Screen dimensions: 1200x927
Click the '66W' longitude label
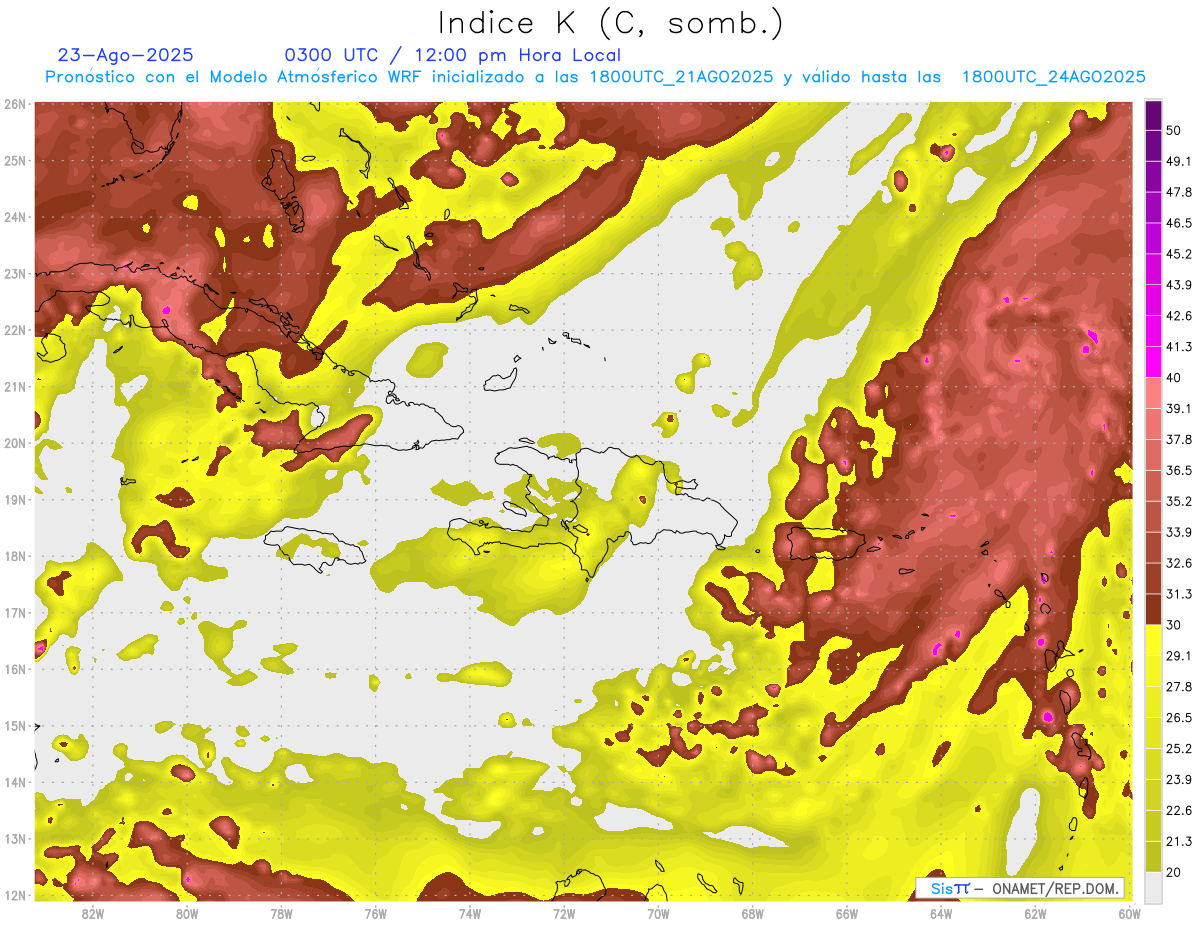847,913
